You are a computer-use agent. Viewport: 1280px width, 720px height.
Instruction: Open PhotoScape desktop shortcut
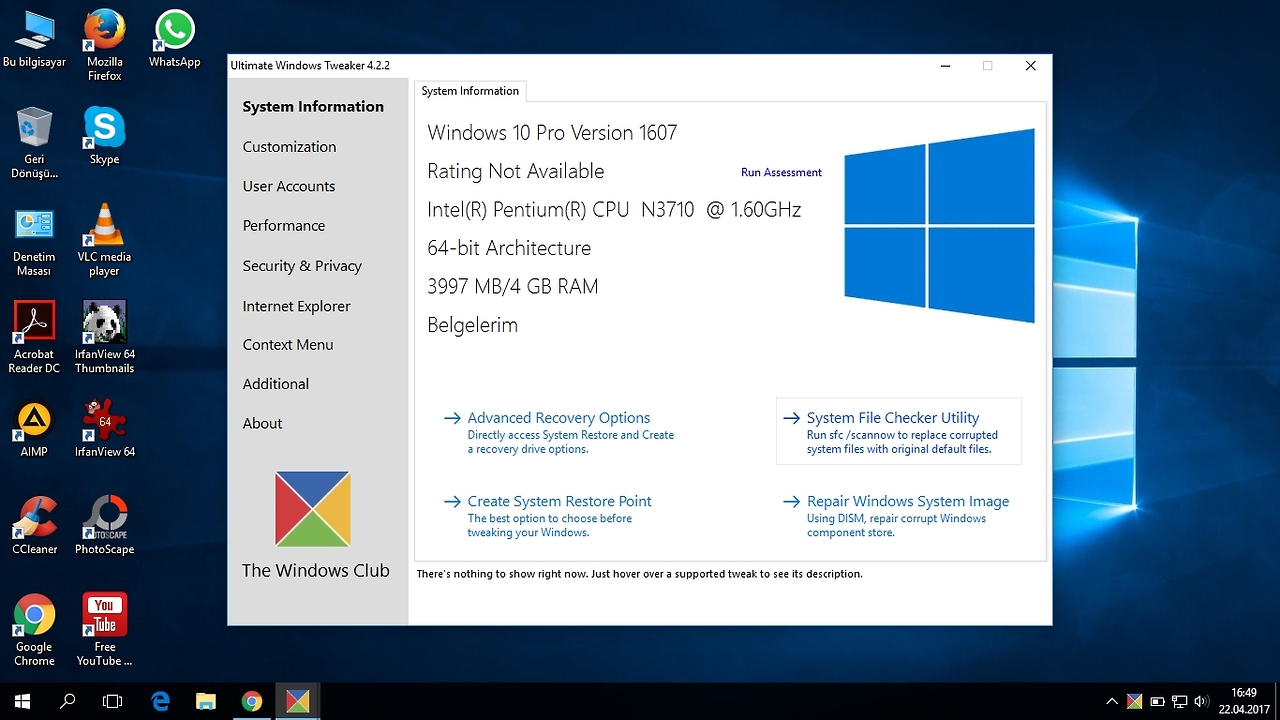click(x=104, y=526)
